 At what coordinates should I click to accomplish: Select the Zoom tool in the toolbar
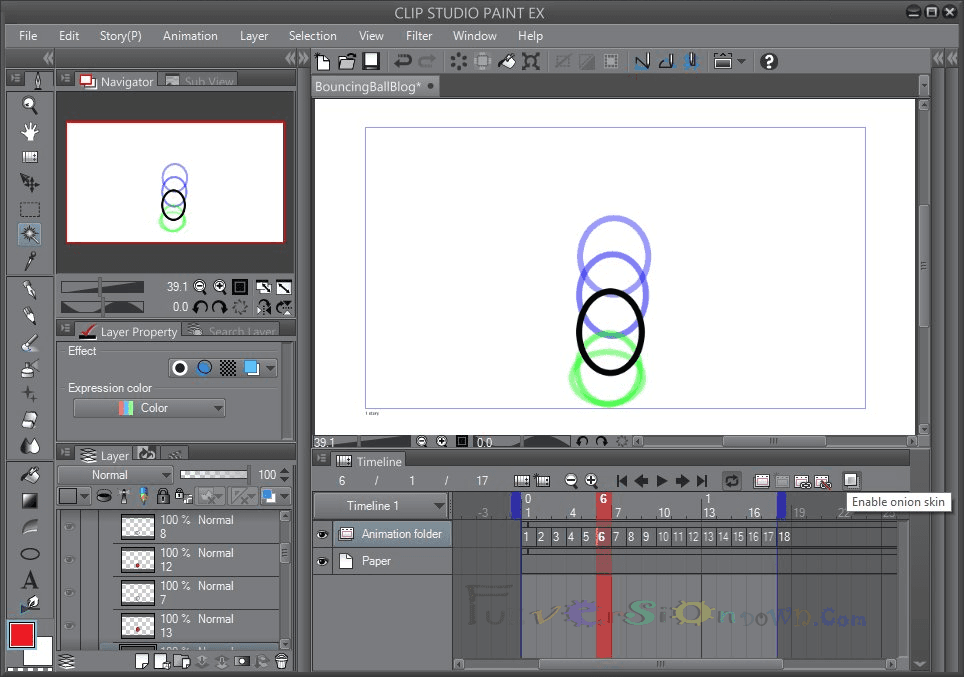click(29, 105)
